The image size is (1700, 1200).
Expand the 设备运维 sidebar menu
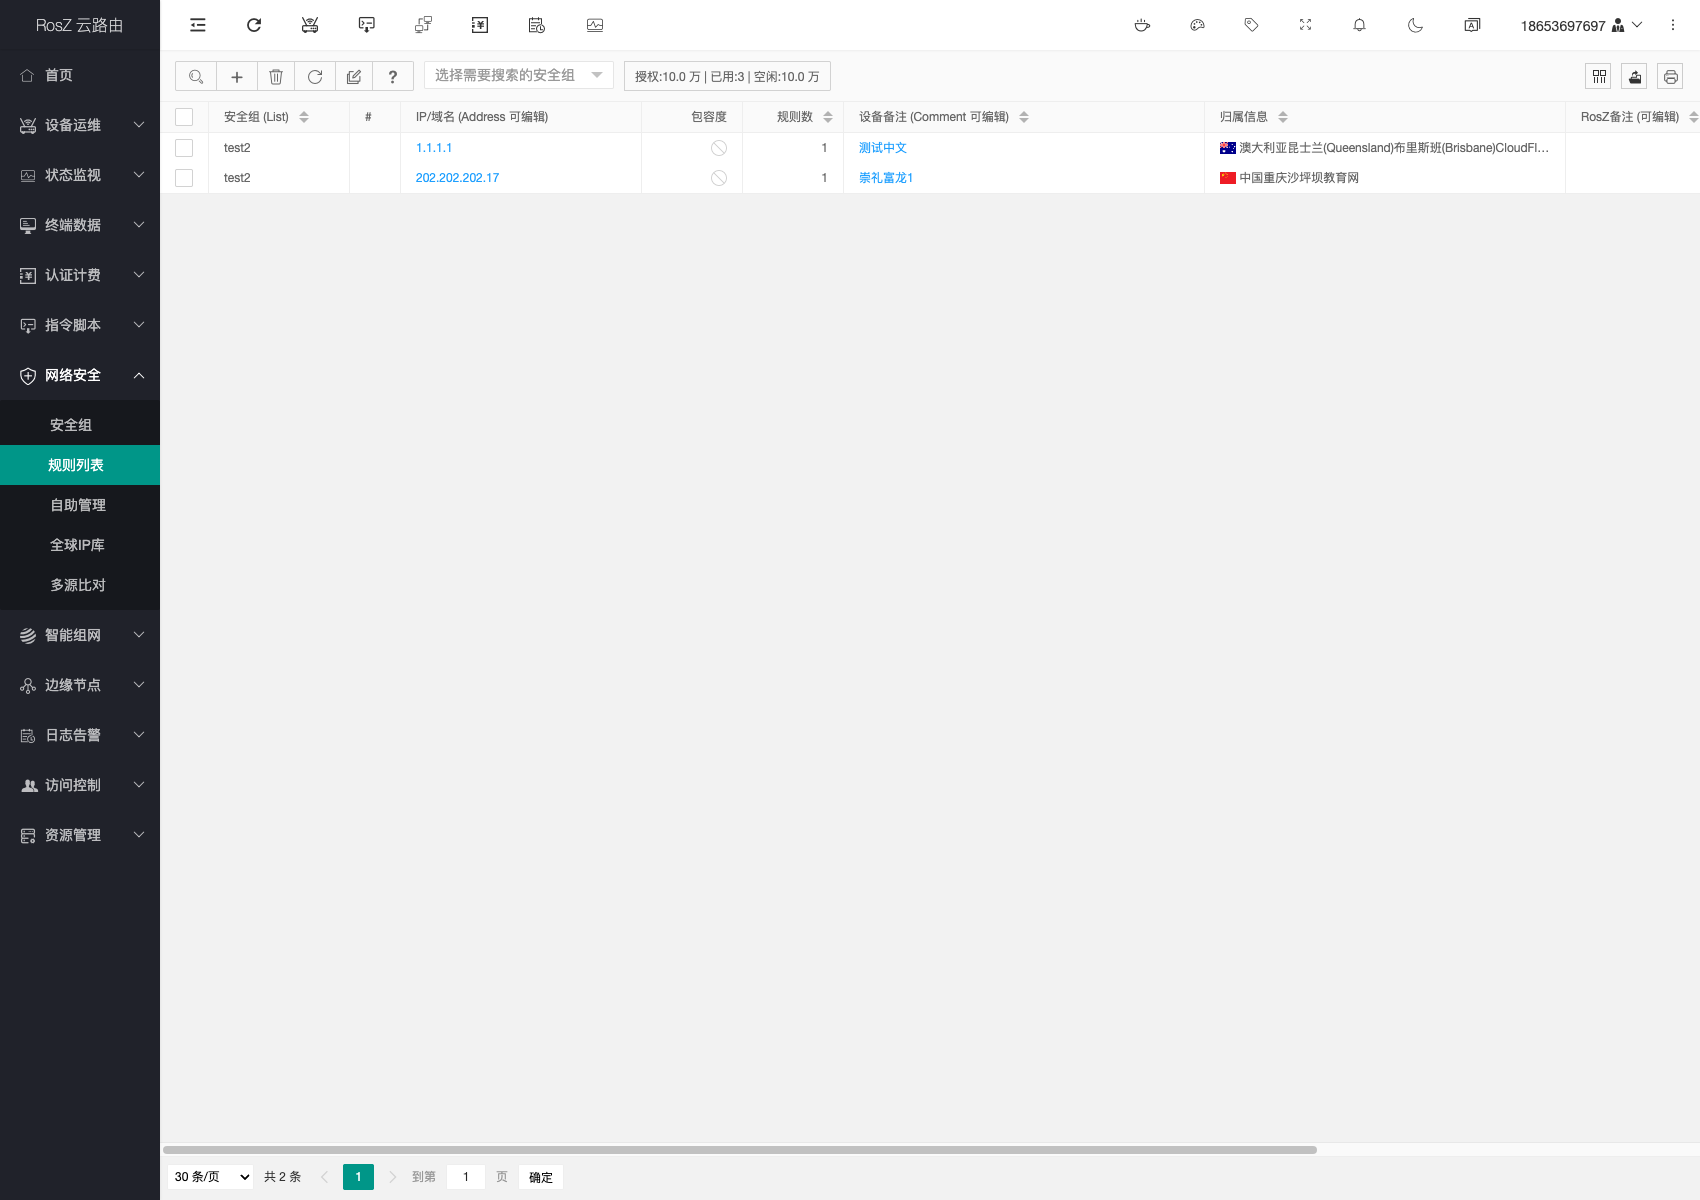click(x=80, y=125)
